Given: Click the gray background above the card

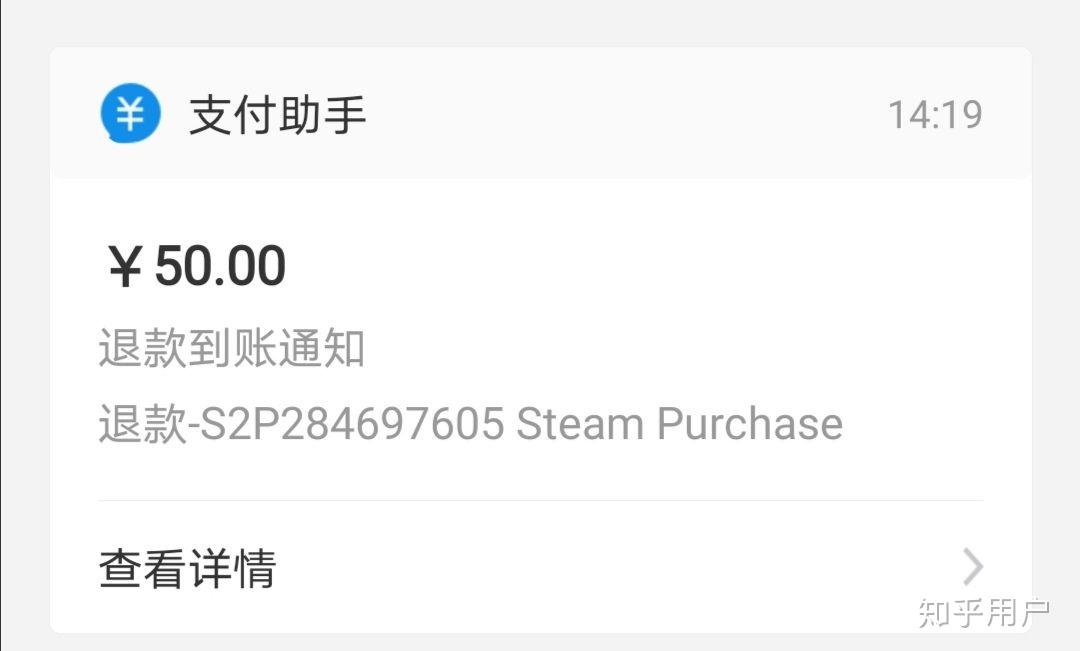Looking at the screenshot, I should 541,22.
